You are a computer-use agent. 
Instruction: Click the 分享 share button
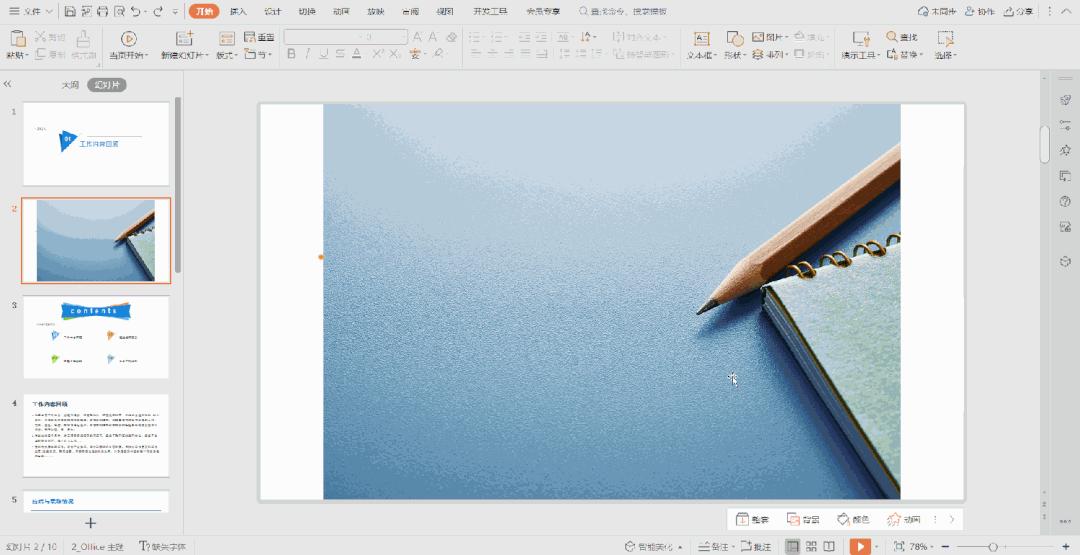click(x=1018, y=11)
